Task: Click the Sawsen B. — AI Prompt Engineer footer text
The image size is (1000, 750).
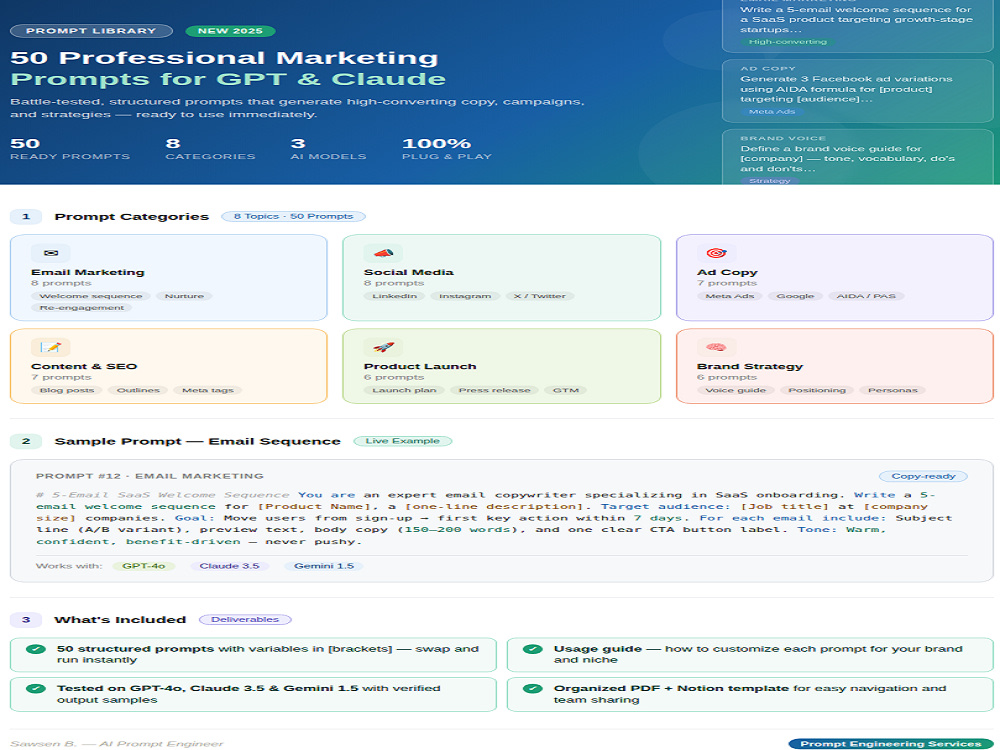Action: 117,744
